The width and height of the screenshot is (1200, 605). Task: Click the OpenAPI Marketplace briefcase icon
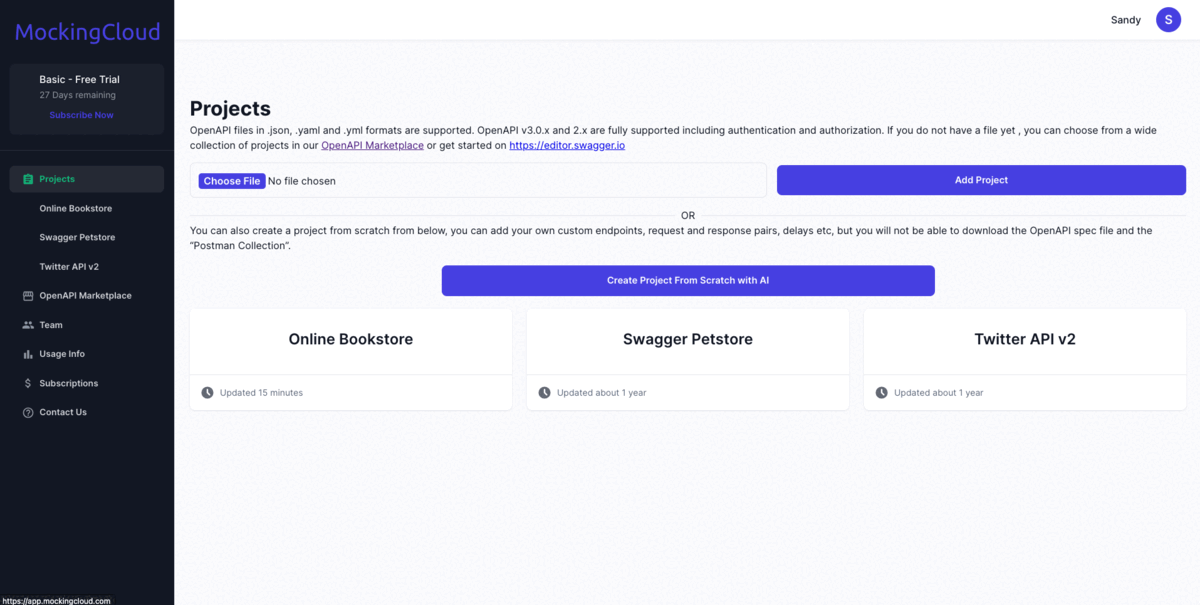pos(28,296)
